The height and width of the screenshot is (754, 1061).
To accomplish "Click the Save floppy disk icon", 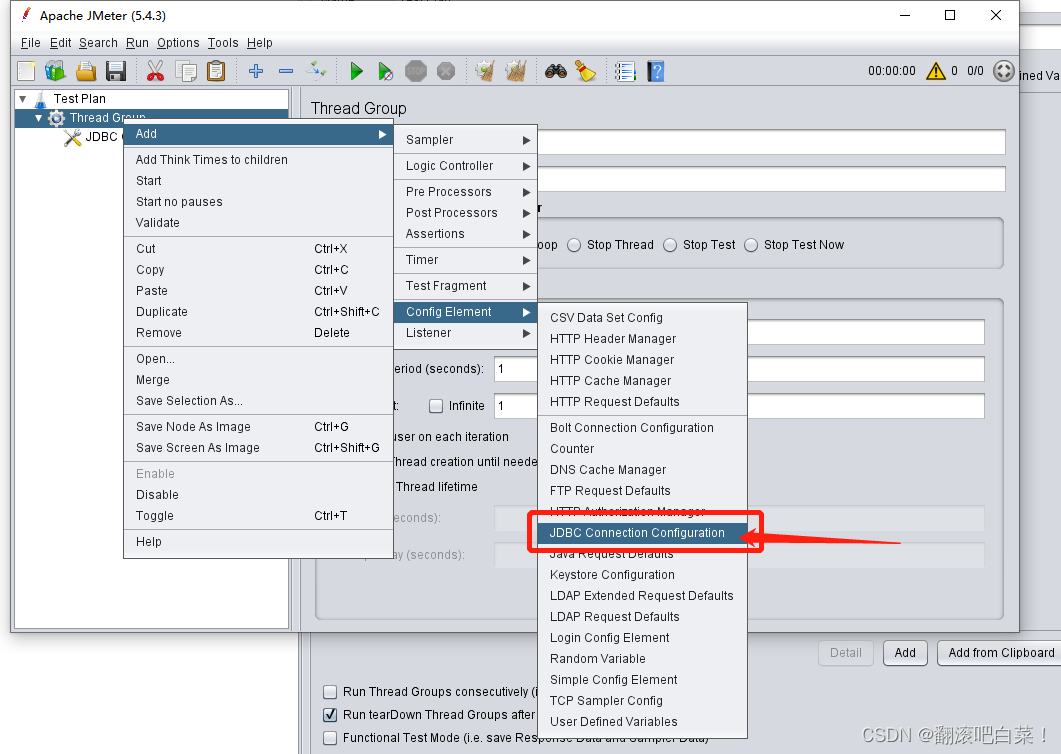I will coord(116,70).
